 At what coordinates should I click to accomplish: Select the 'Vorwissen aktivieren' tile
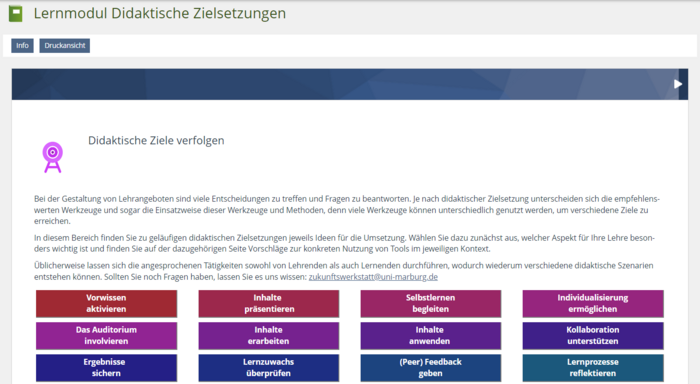point(106,304)
